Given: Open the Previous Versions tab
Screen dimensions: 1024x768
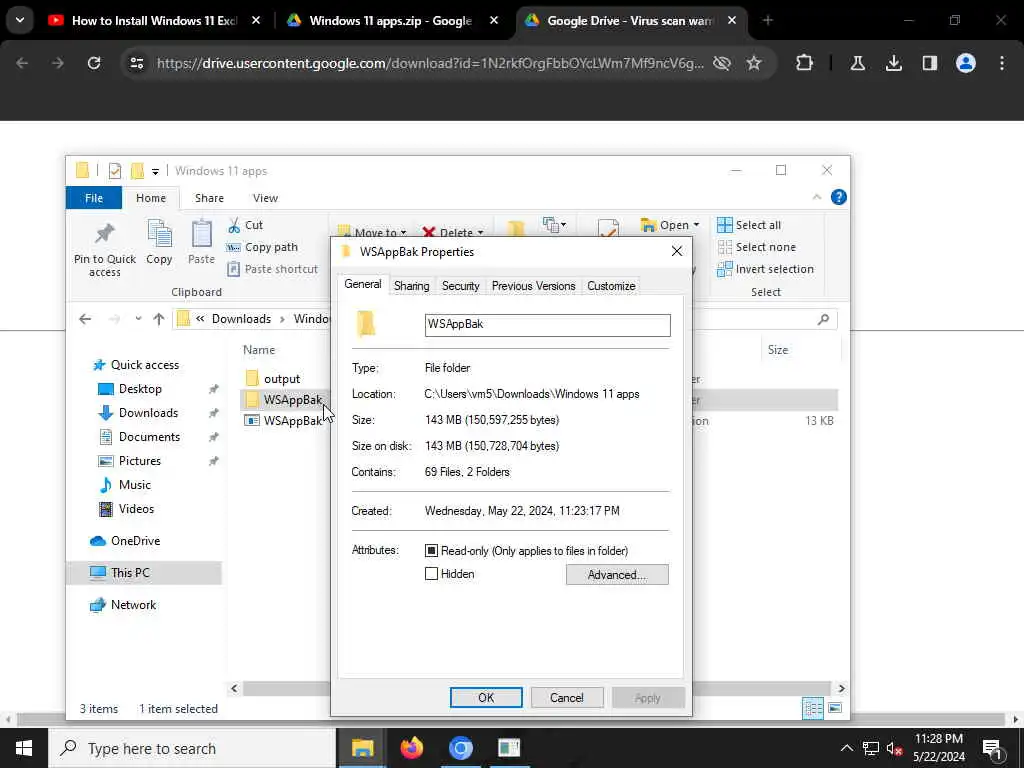Looking at the screenshot, I should pos(534,286).
